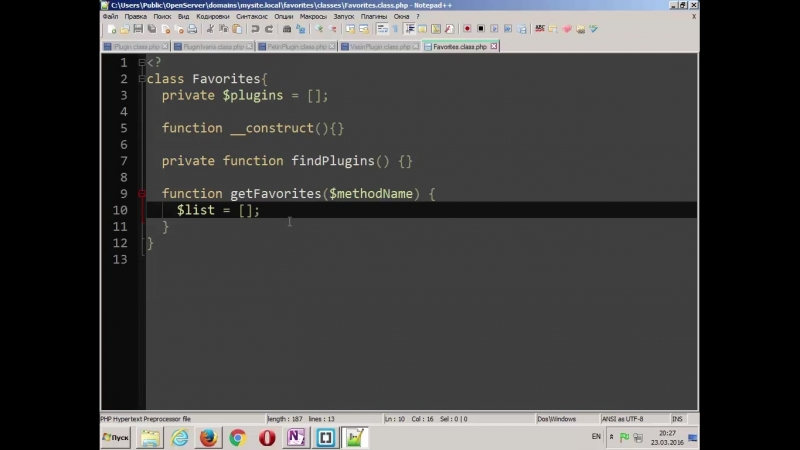Click the Undo arrow icon
Viewport: 800px width, 450px height.
255,29
